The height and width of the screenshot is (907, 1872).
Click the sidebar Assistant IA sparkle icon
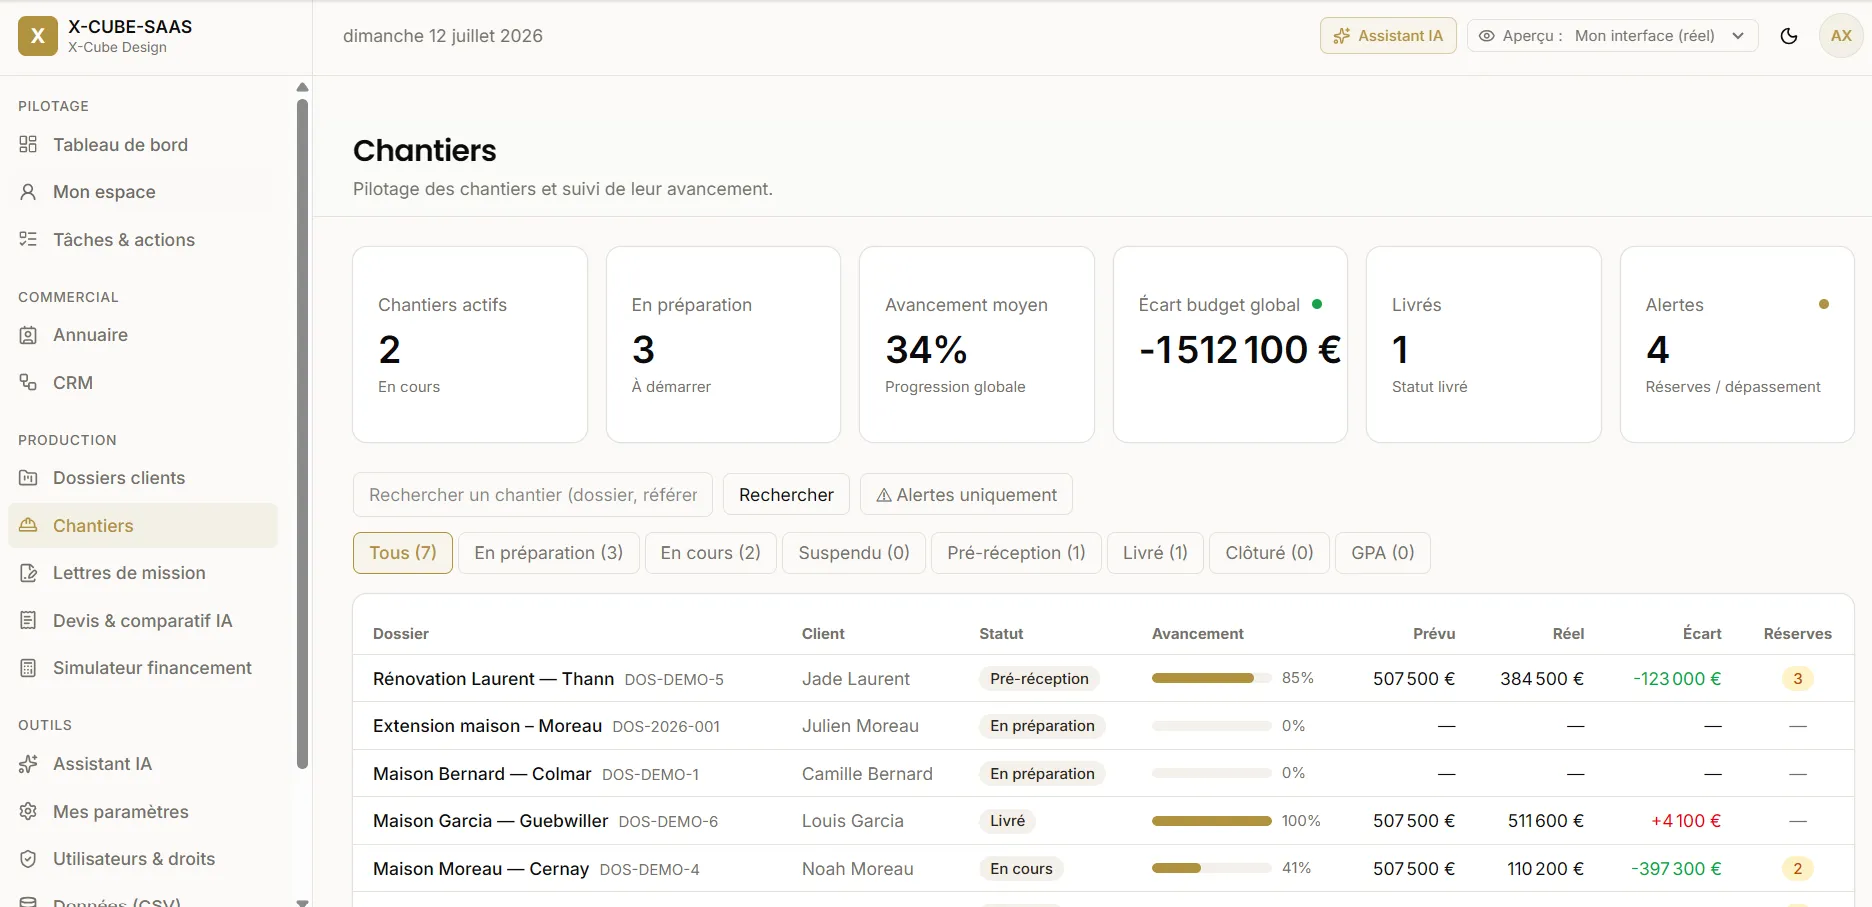click(28, 764)
